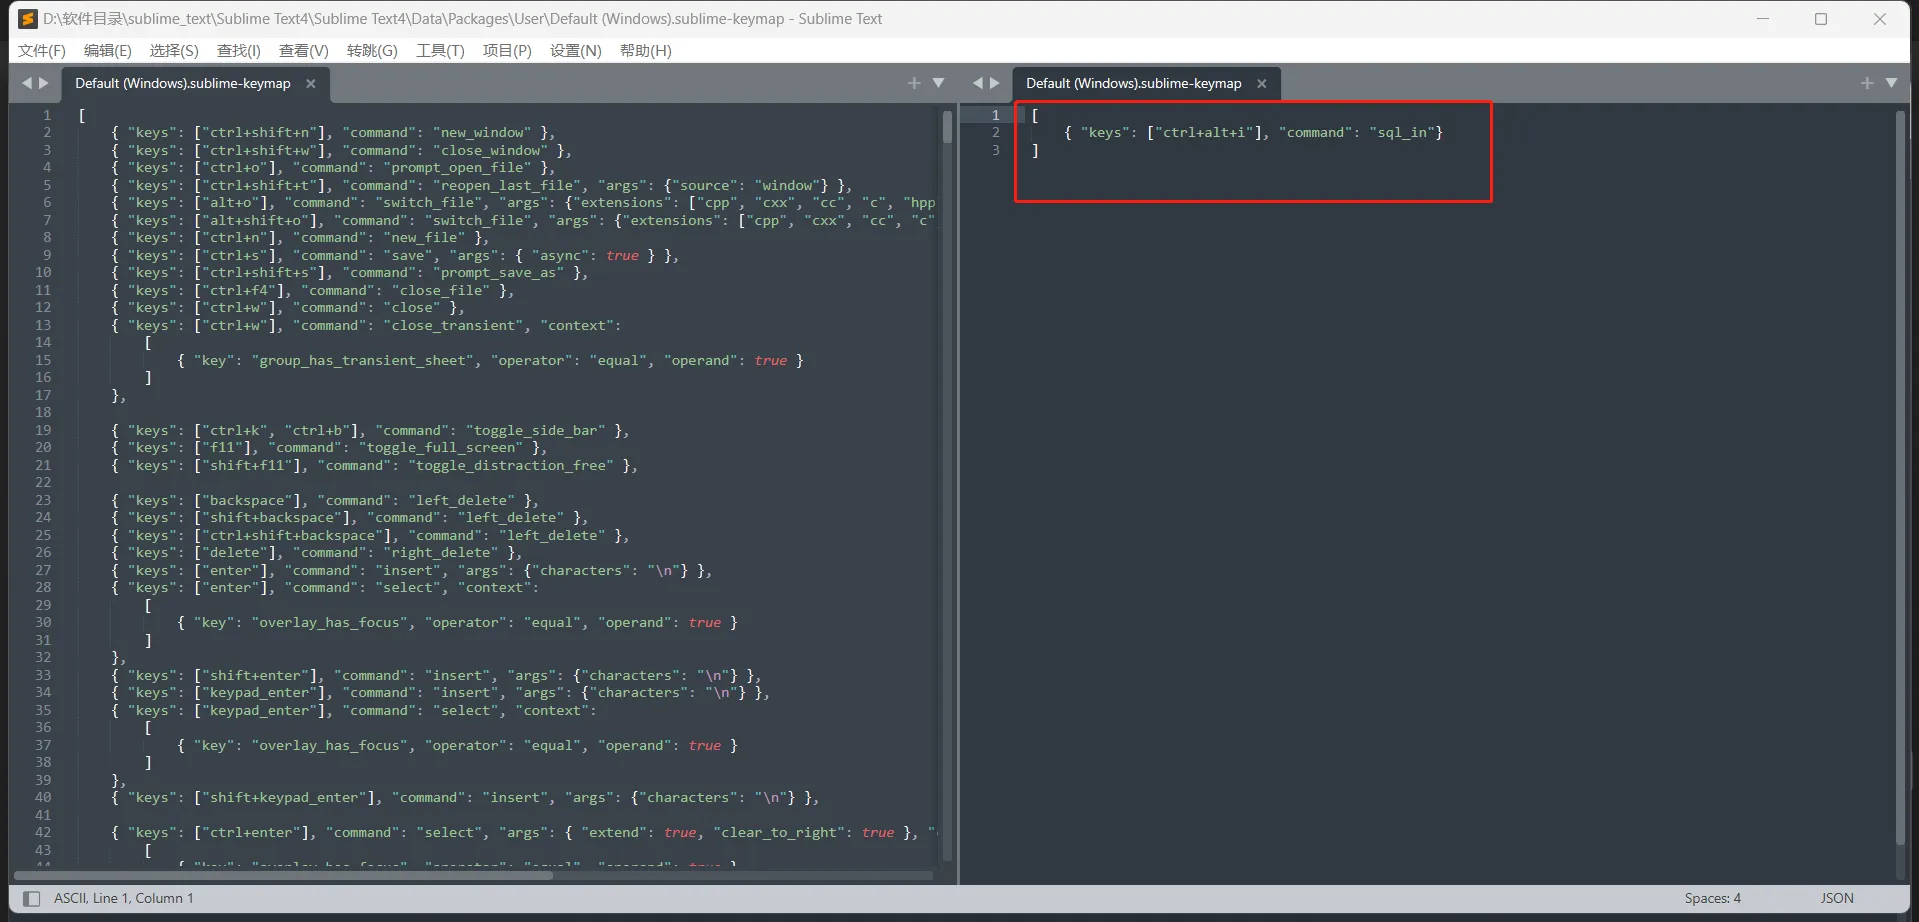Open the 项目(P) menu
This screenshot has height=922, width=1919.
(507, 50)
